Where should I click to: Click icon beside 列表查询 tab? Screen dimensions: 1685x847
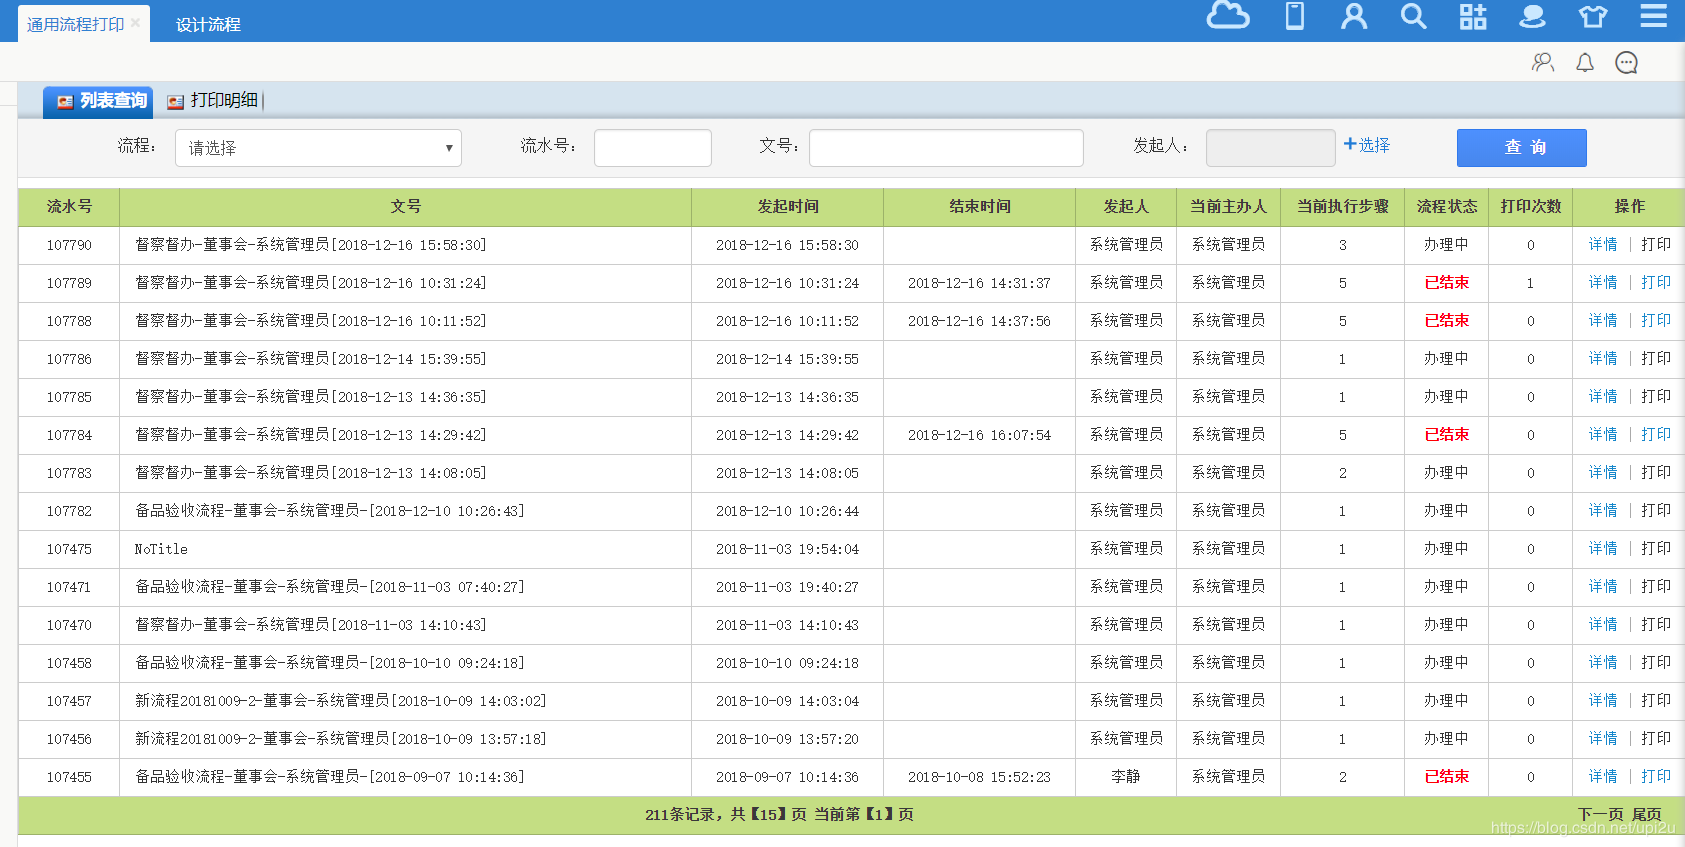click(65, 102)
